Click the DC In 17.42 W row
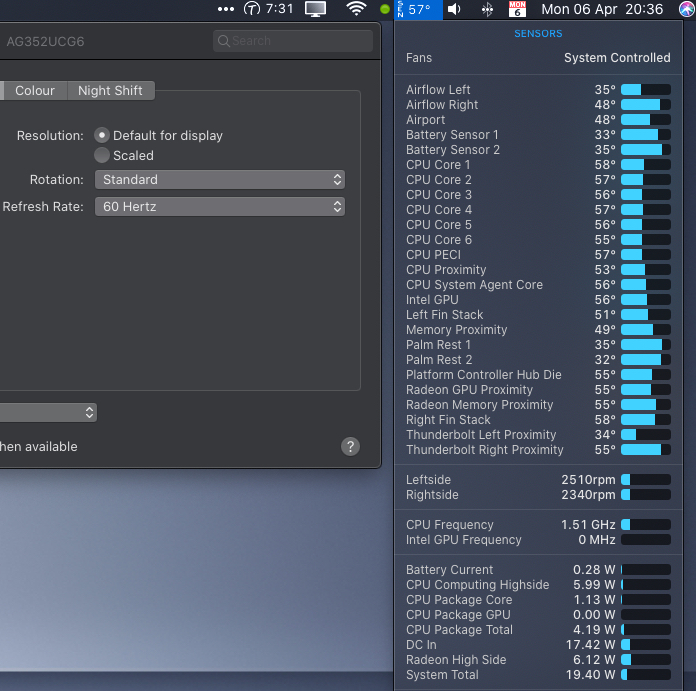 [538, 645]
